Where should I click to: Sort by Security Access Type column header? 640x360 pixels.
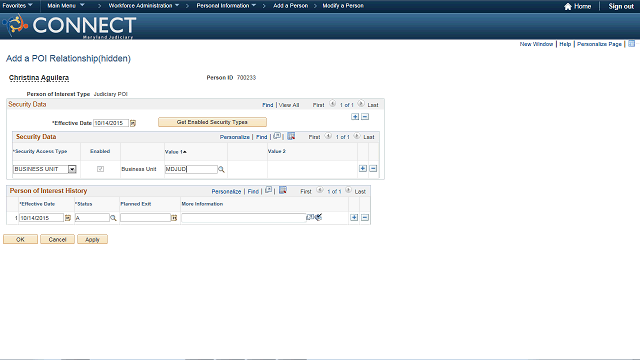[40, 151]
